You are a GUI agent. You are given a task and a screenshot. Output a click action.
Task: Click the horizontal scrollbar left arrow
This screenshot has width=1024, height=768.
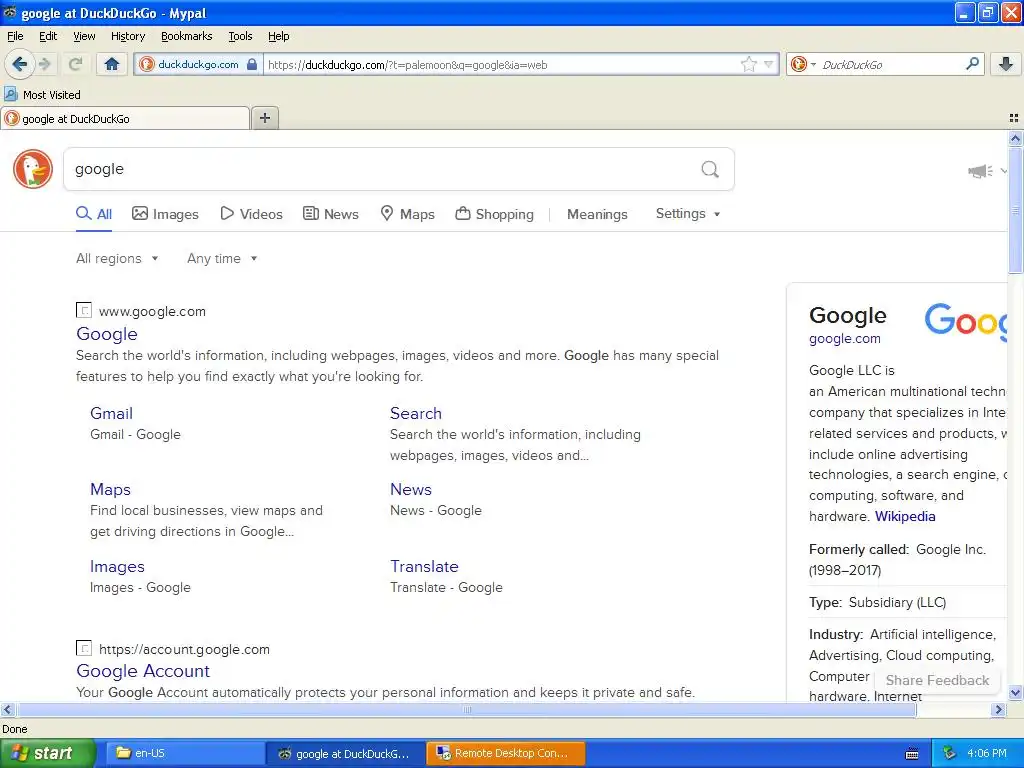click(7, 709)
